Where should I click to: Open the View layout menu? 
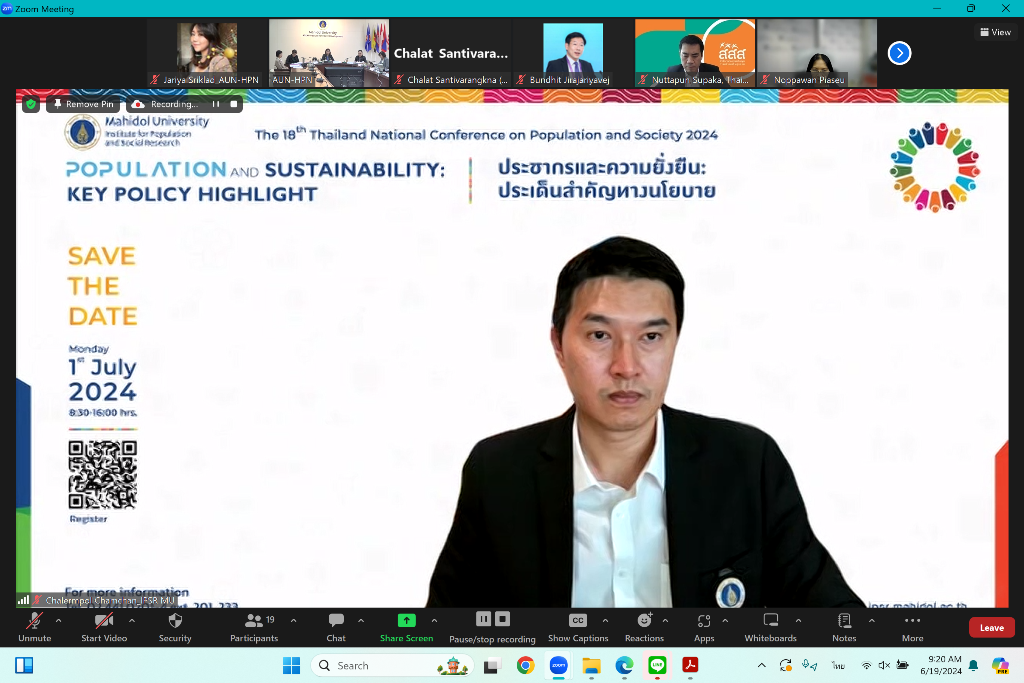coord(995,32)
